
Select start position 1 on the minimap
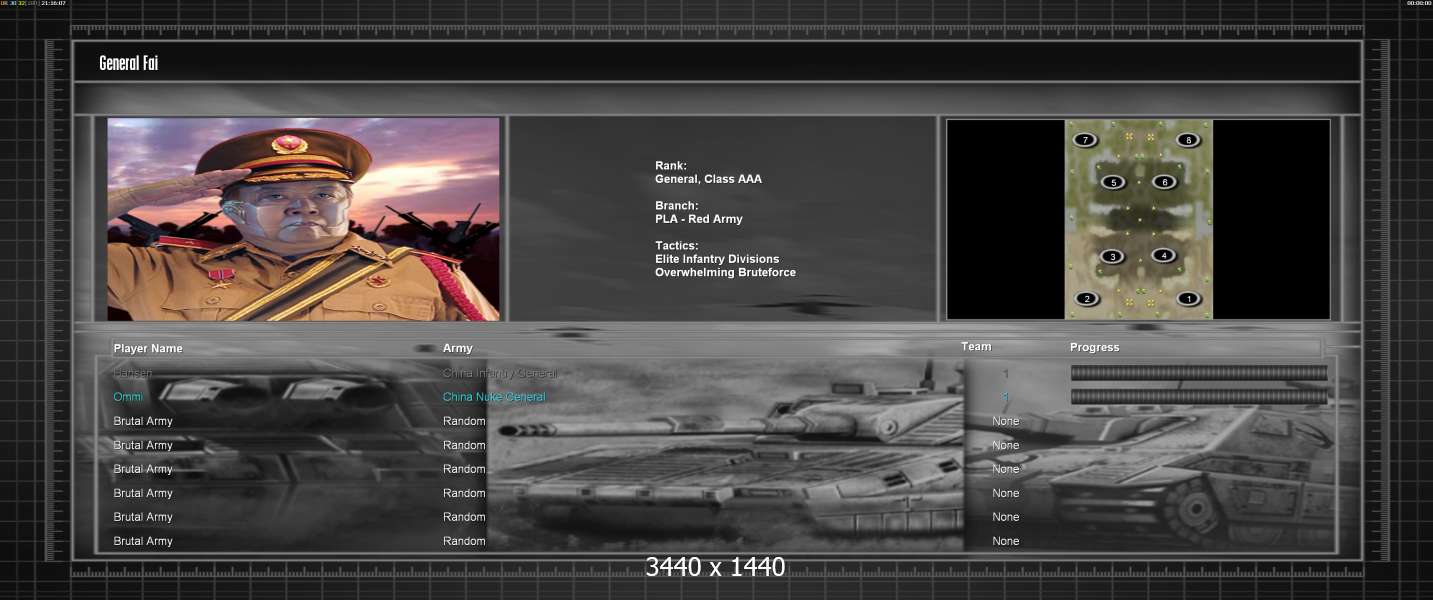pos(1188,298)
